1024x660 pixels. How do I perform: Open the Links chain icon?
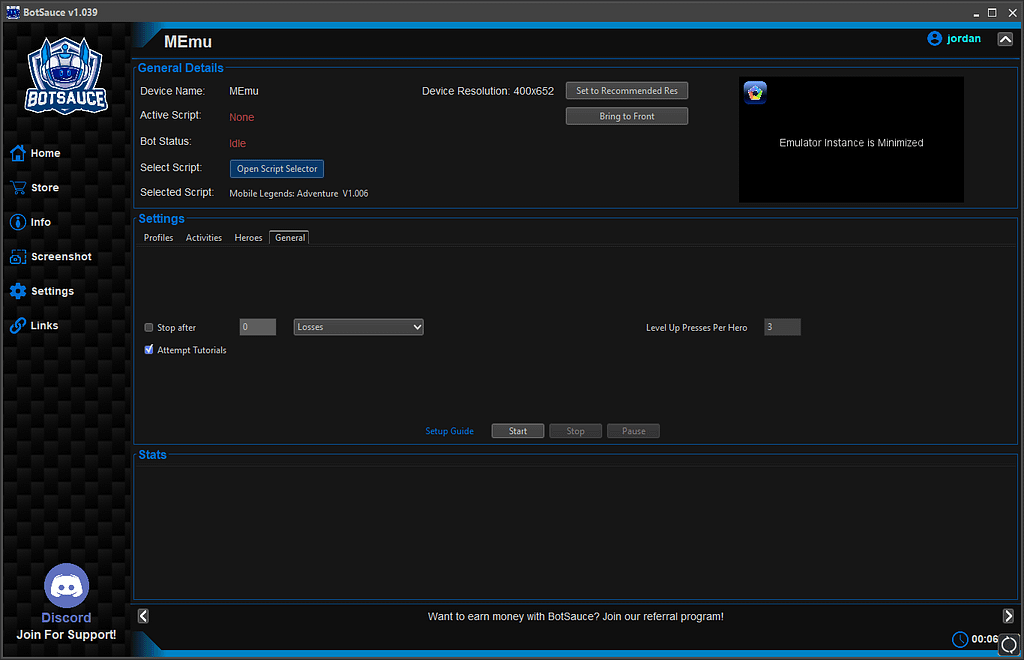point(17,326)
